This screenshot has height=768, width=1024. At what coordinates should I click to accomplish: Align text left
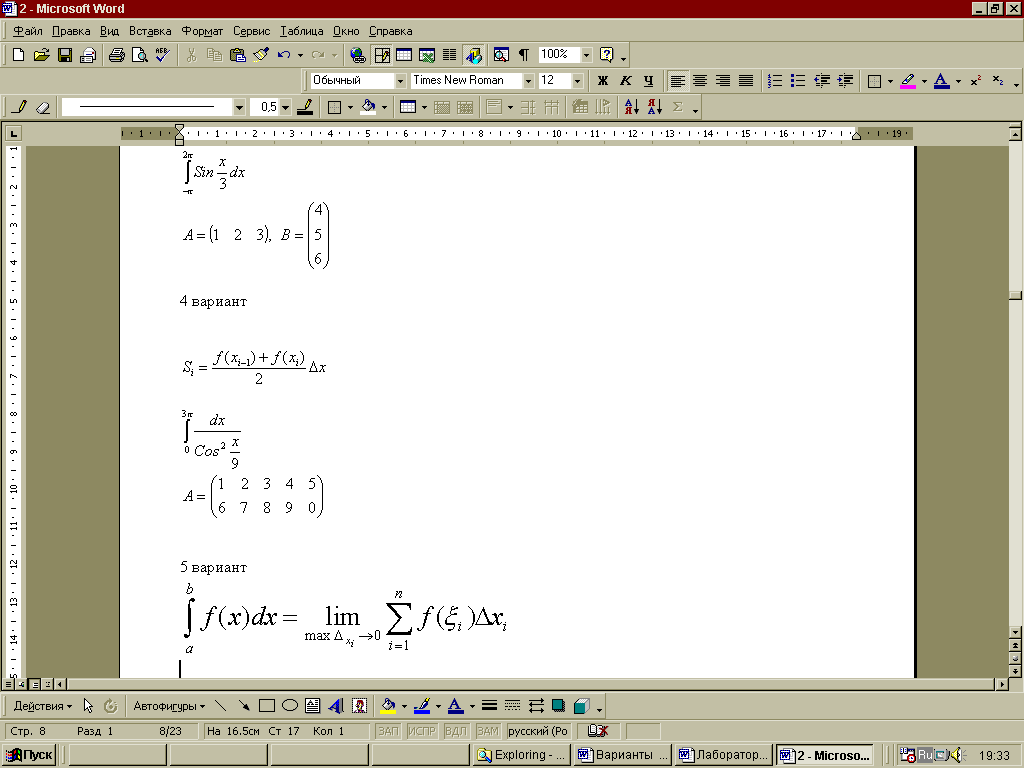pos(677,81)
